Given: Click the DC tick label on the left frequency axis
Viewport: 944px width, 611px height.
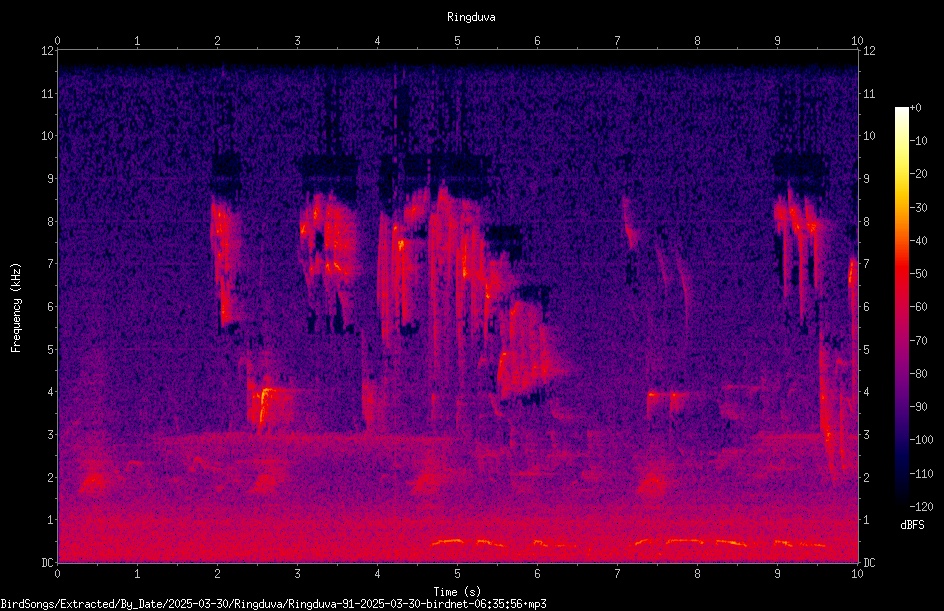Looking at the screenshot, I should click(x=47, y=563).
